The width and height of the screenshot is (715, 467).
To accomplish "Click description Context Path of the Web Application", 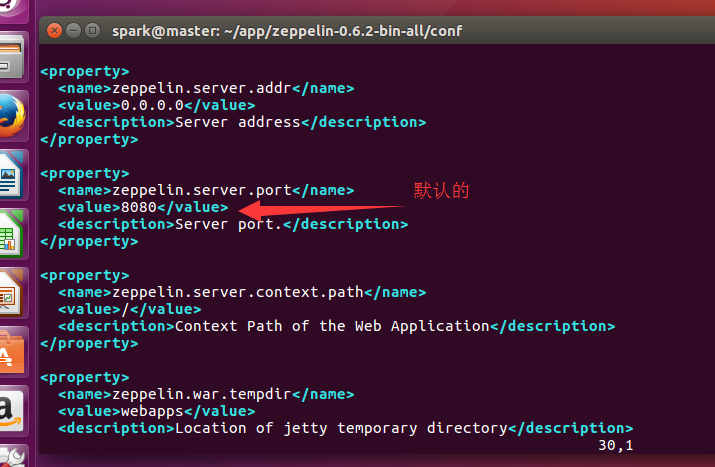I will [332, 327].
